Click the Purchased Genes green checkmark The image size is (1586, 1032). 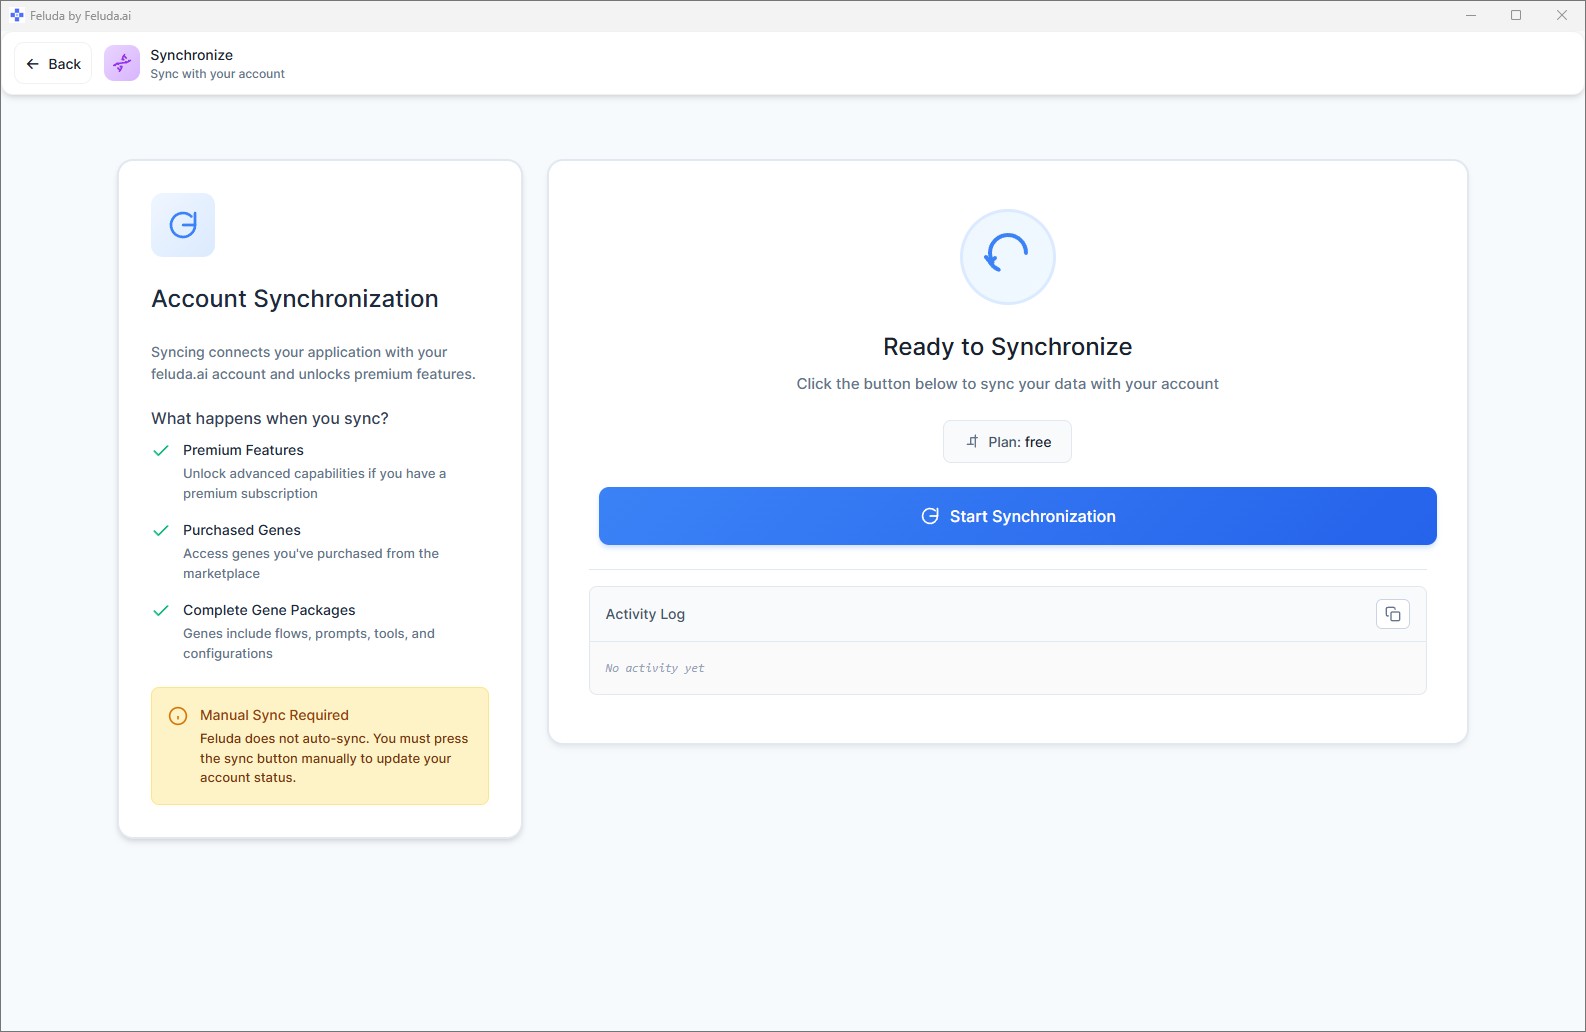point(160,531)
